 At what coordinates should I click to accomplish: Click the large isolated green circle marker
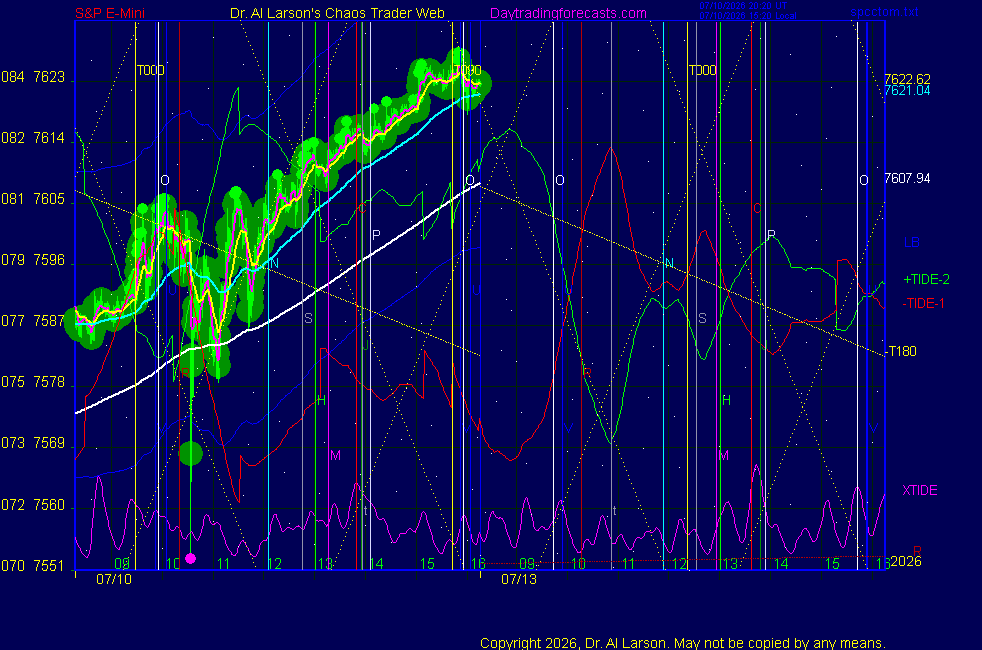pos(190,453)
